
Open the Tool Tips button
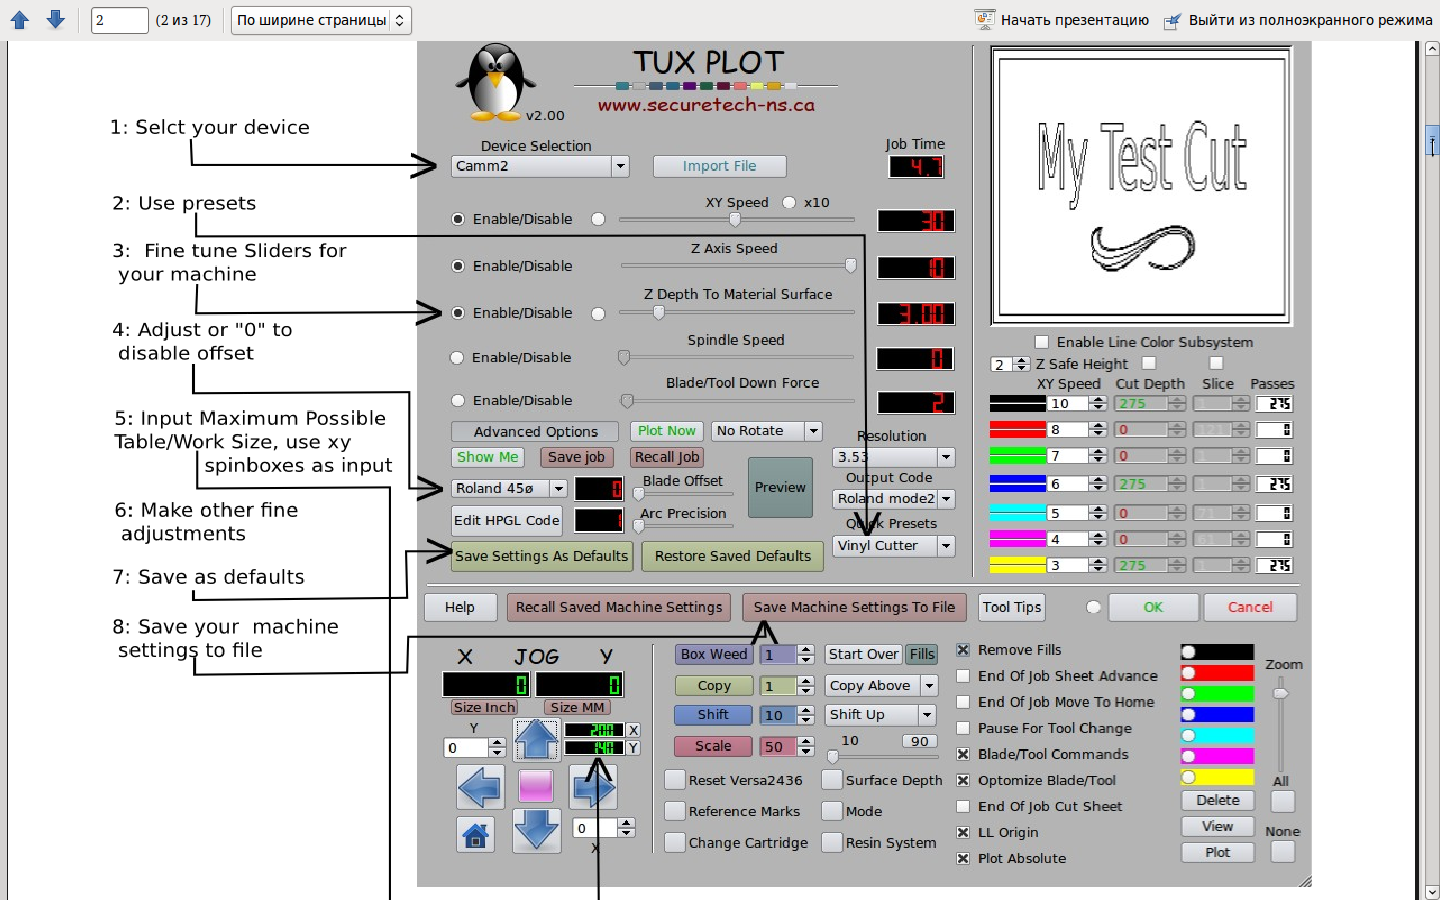click(x=1012, y=607)
